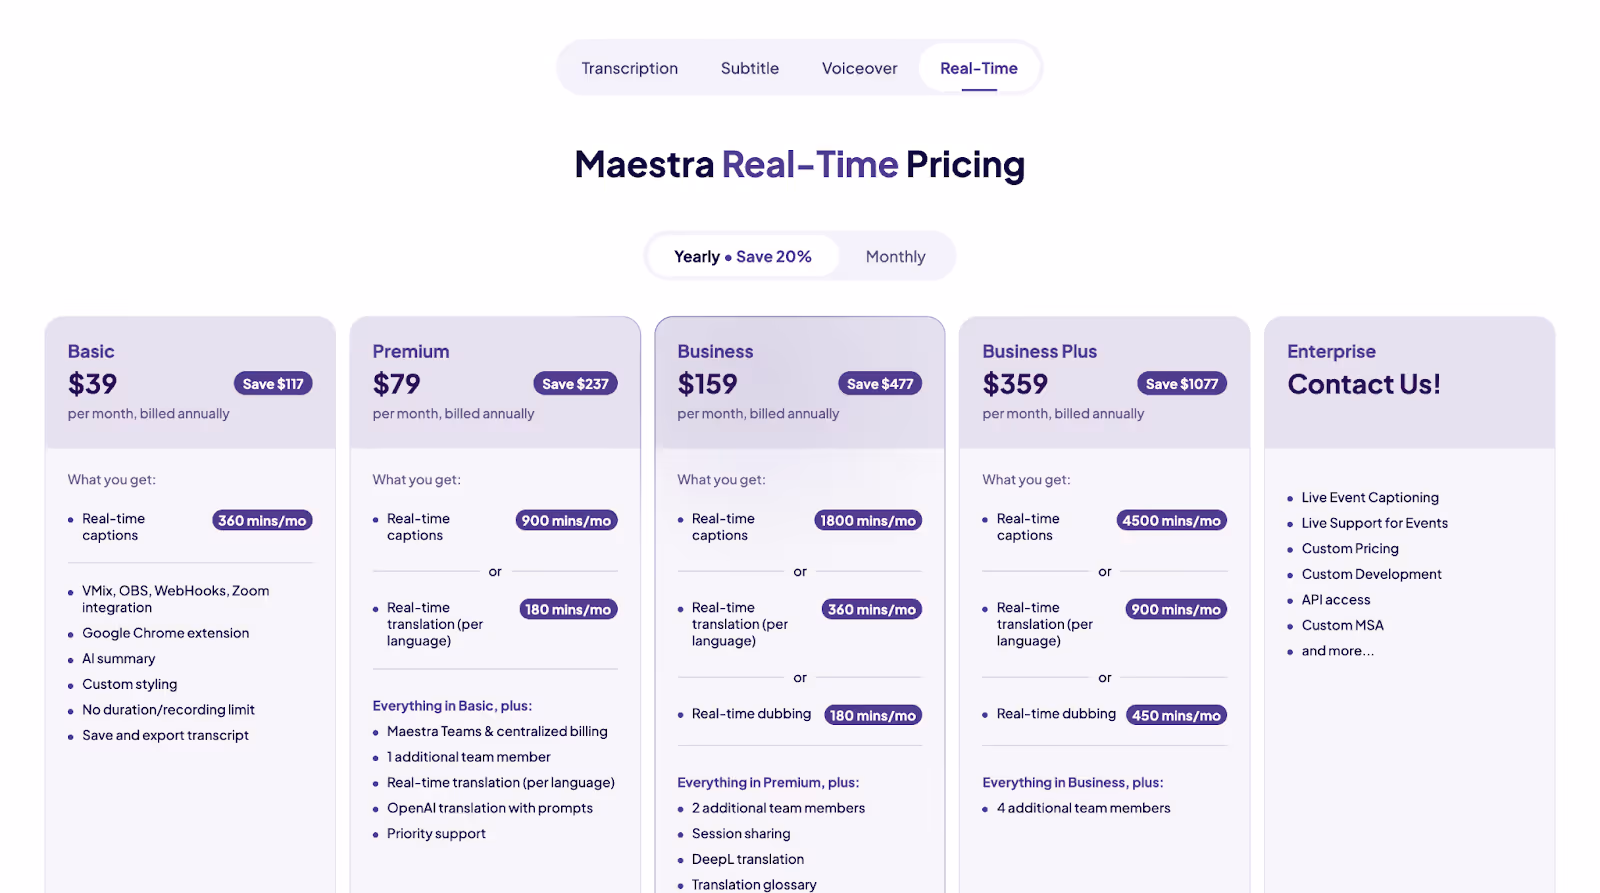Click the Premium plan title
This screenshot has width=1600, height=893.
coord(411,352)
